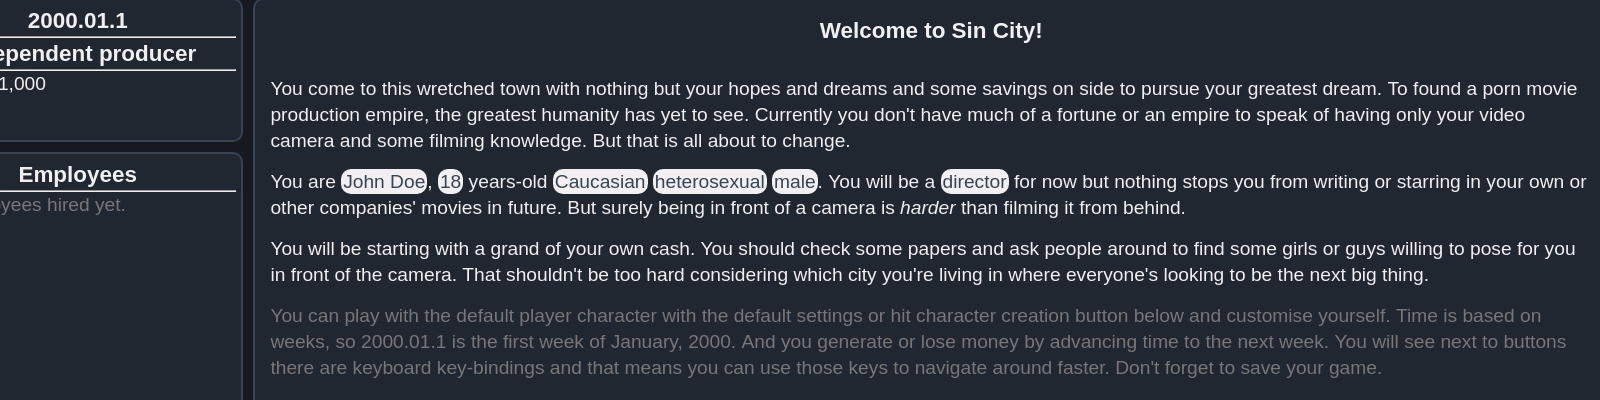Select the highlighted age value 18
Viewport: 1600px width, 400px height.
pyautogui.click(x=450, y=182)
